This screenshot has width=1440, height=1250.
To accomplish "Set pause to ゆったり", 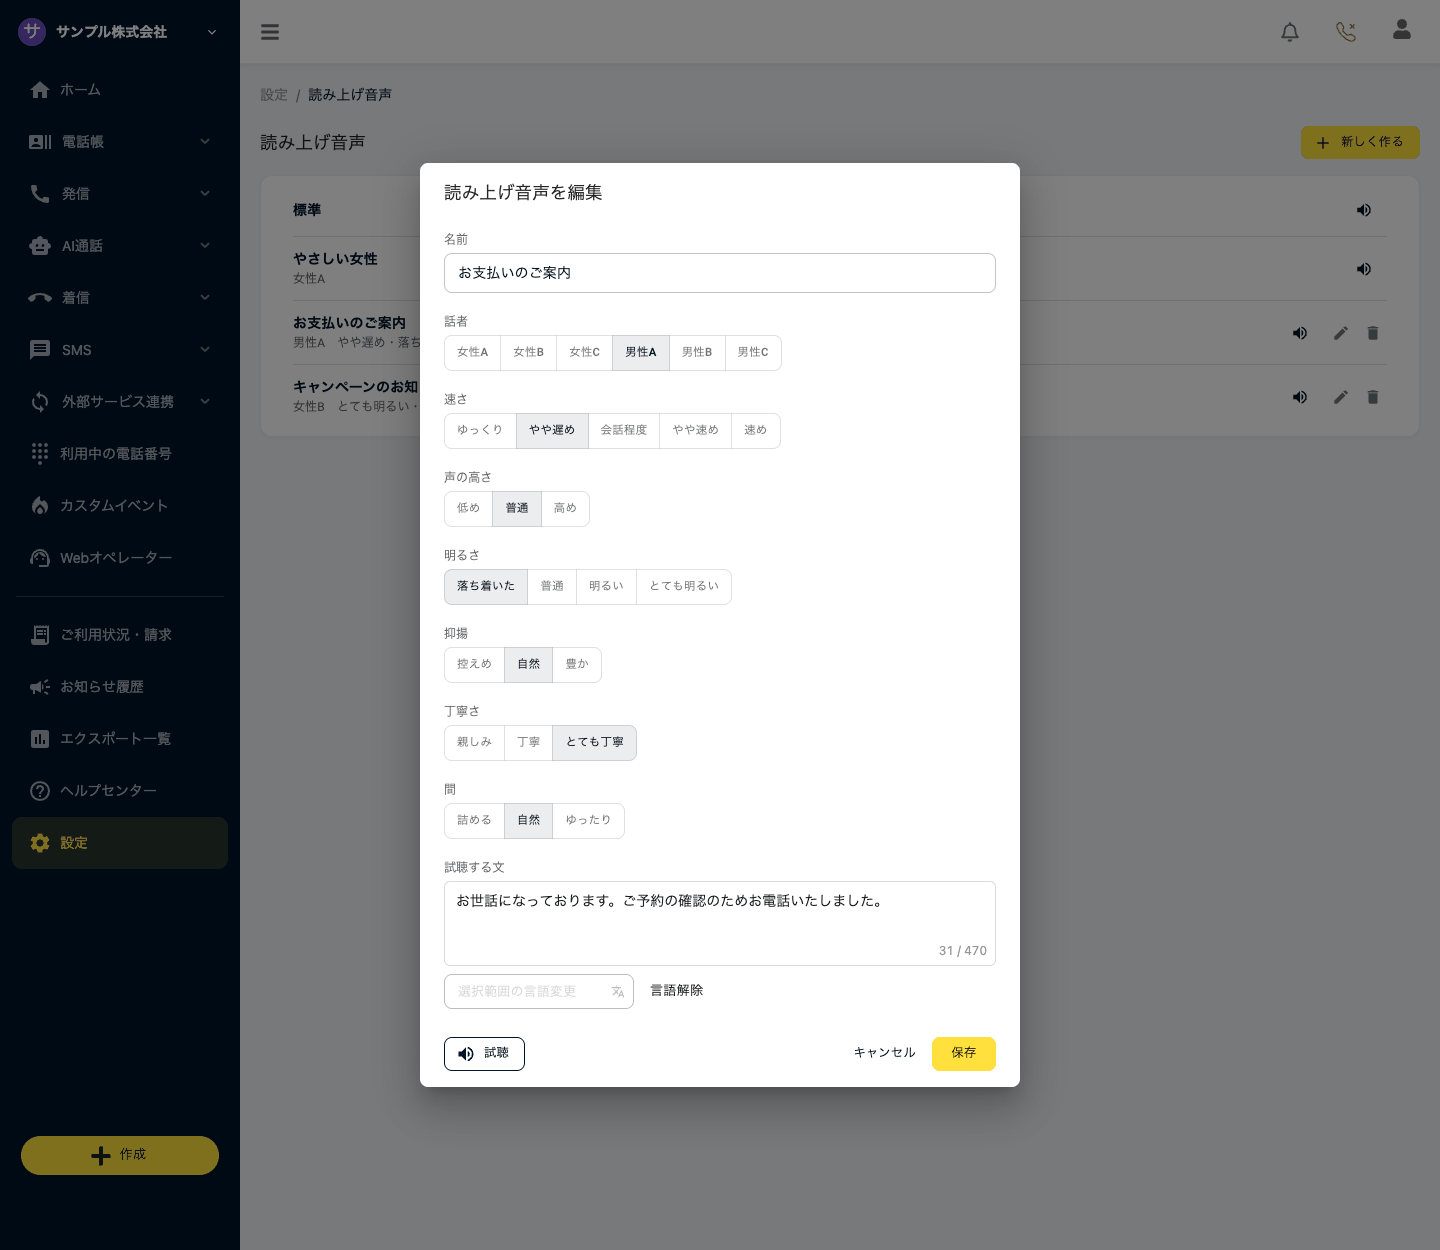I will coord(588,821).
